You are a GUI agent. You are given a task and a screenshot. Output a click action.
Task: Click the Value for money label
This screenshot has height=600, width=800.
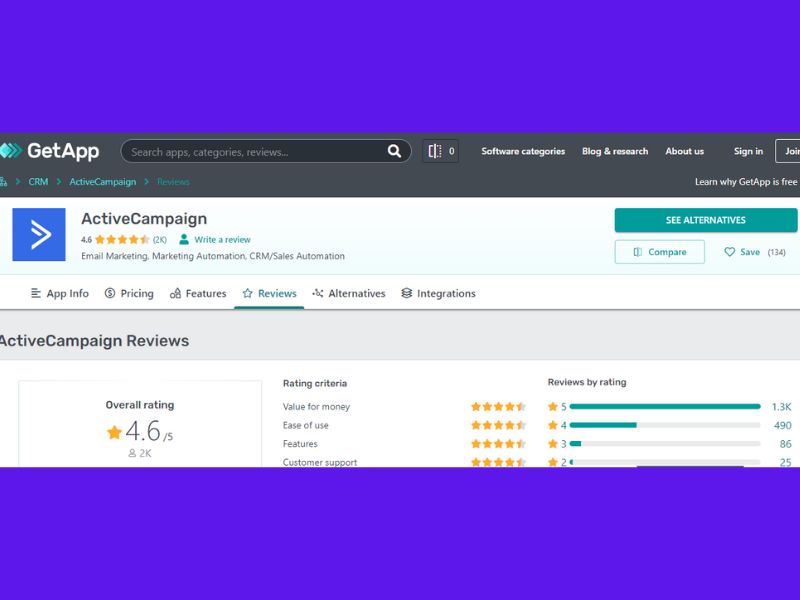[316, 407]
